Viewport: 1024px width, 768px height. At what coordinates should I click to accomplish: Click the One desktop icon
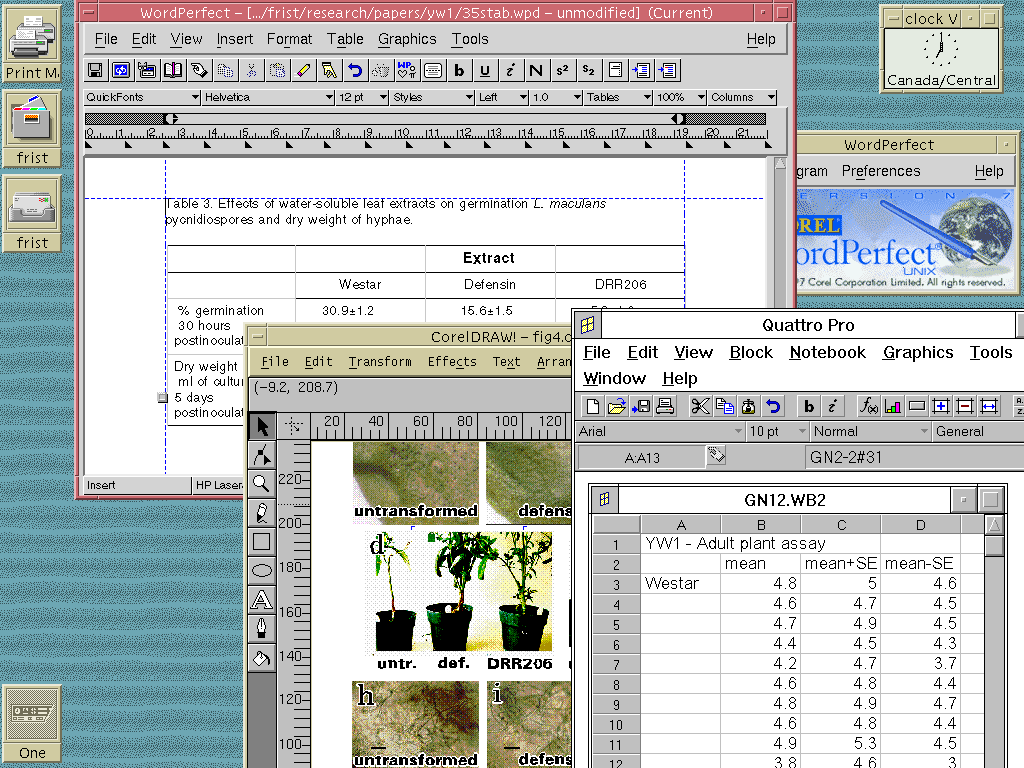click(32, 724)
